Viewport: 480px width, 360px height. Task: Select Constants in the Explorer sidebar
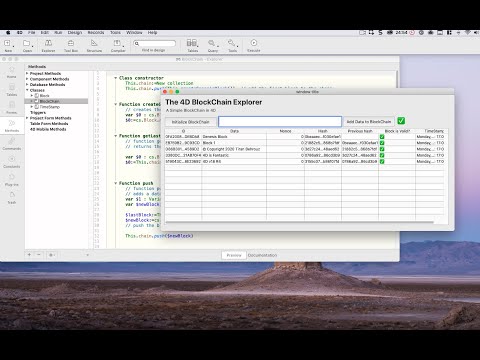(12, 162)
